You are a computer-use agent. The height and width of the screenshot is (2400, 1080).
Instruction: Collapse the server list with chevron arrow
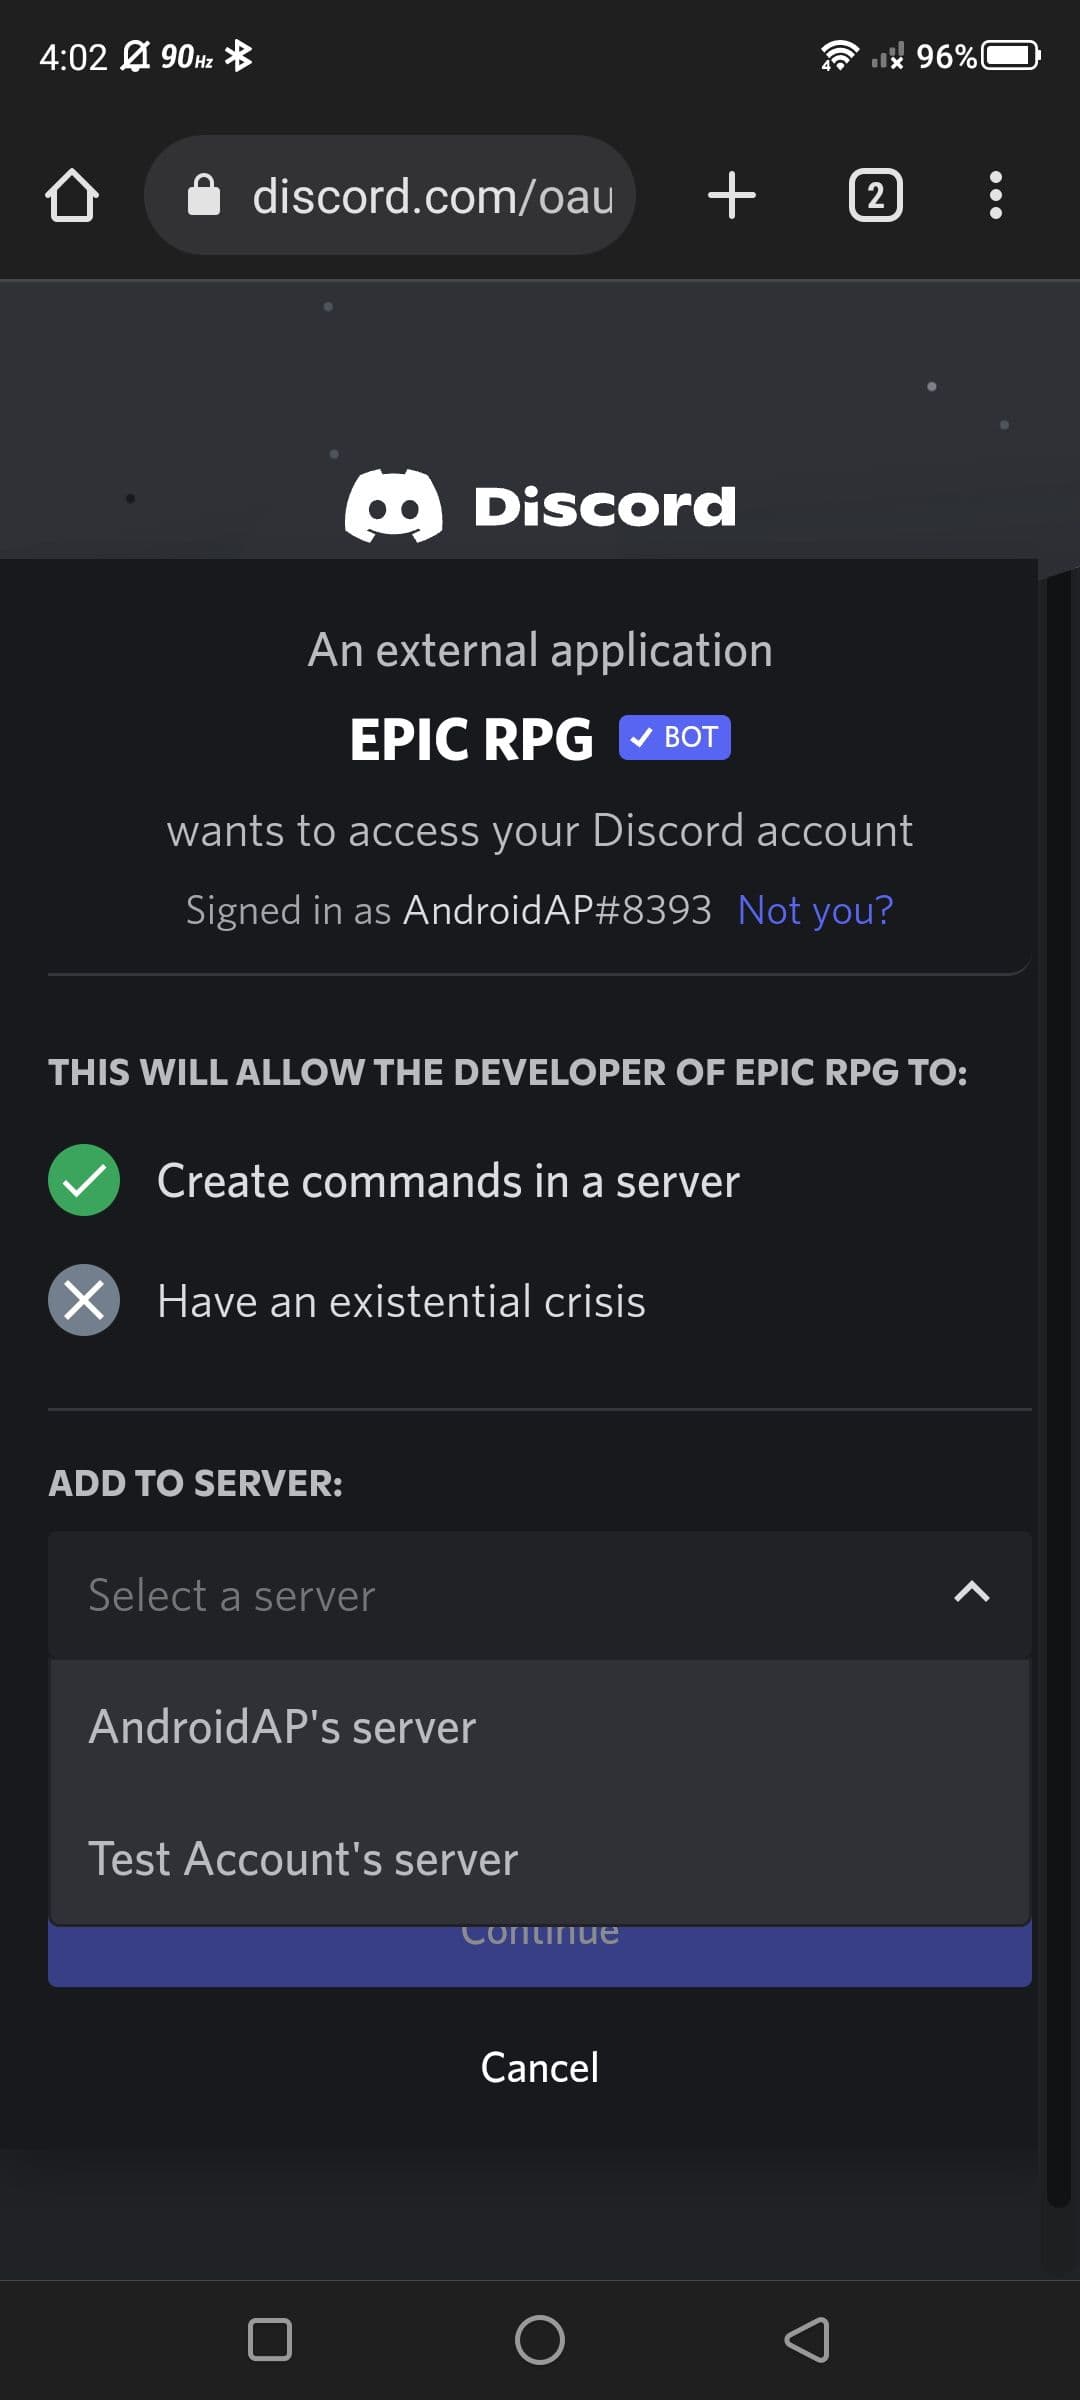971,1592
